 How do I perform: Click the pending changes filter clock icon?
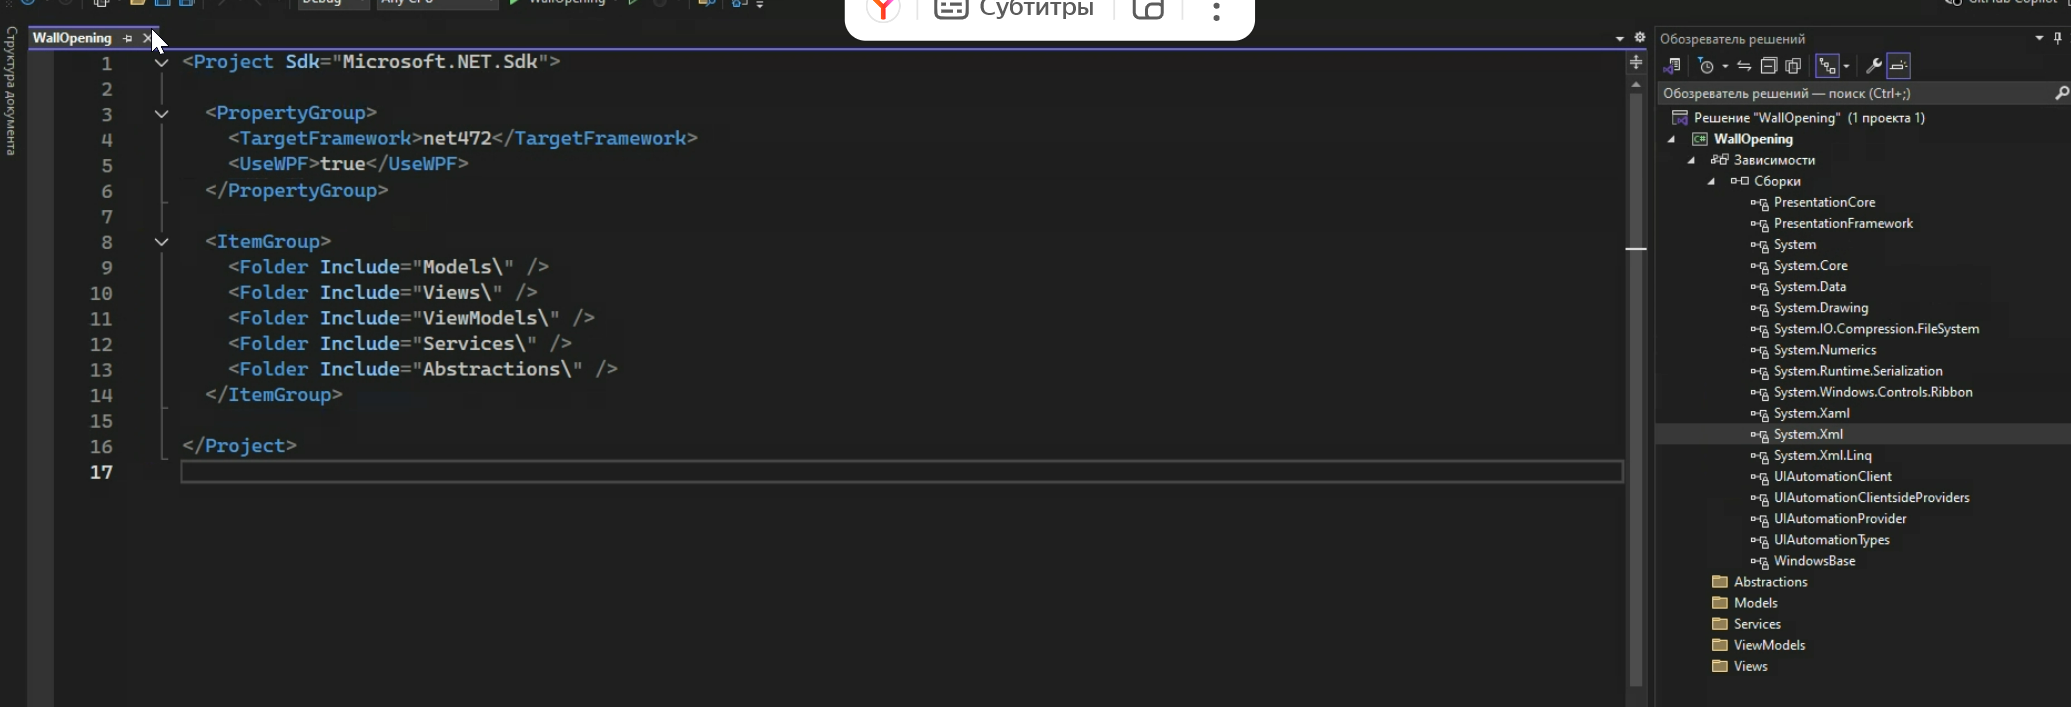[1707, 66]
